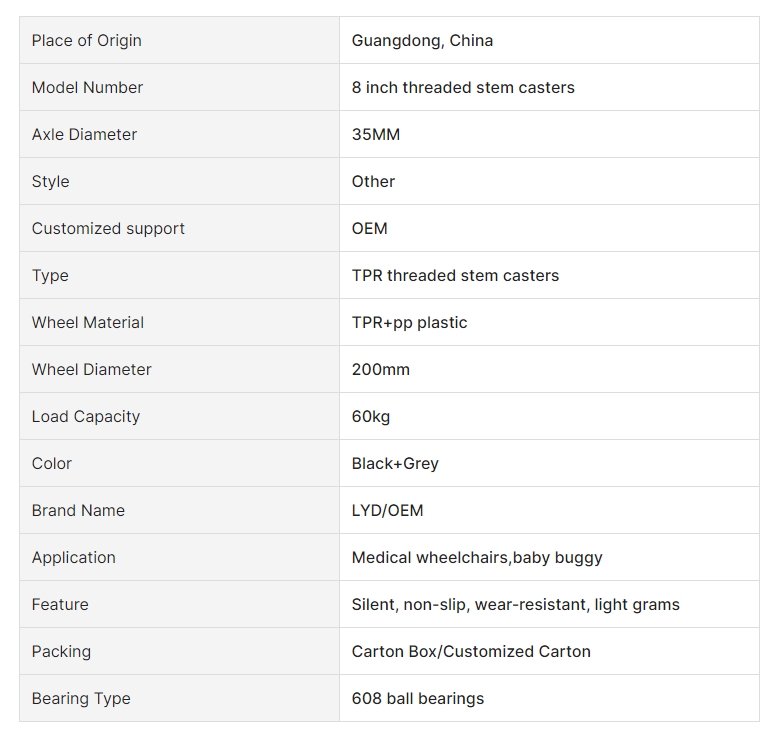Click the Model Number label
The width and height of the screenshot is (778, 735).
(x=87, y=87)
